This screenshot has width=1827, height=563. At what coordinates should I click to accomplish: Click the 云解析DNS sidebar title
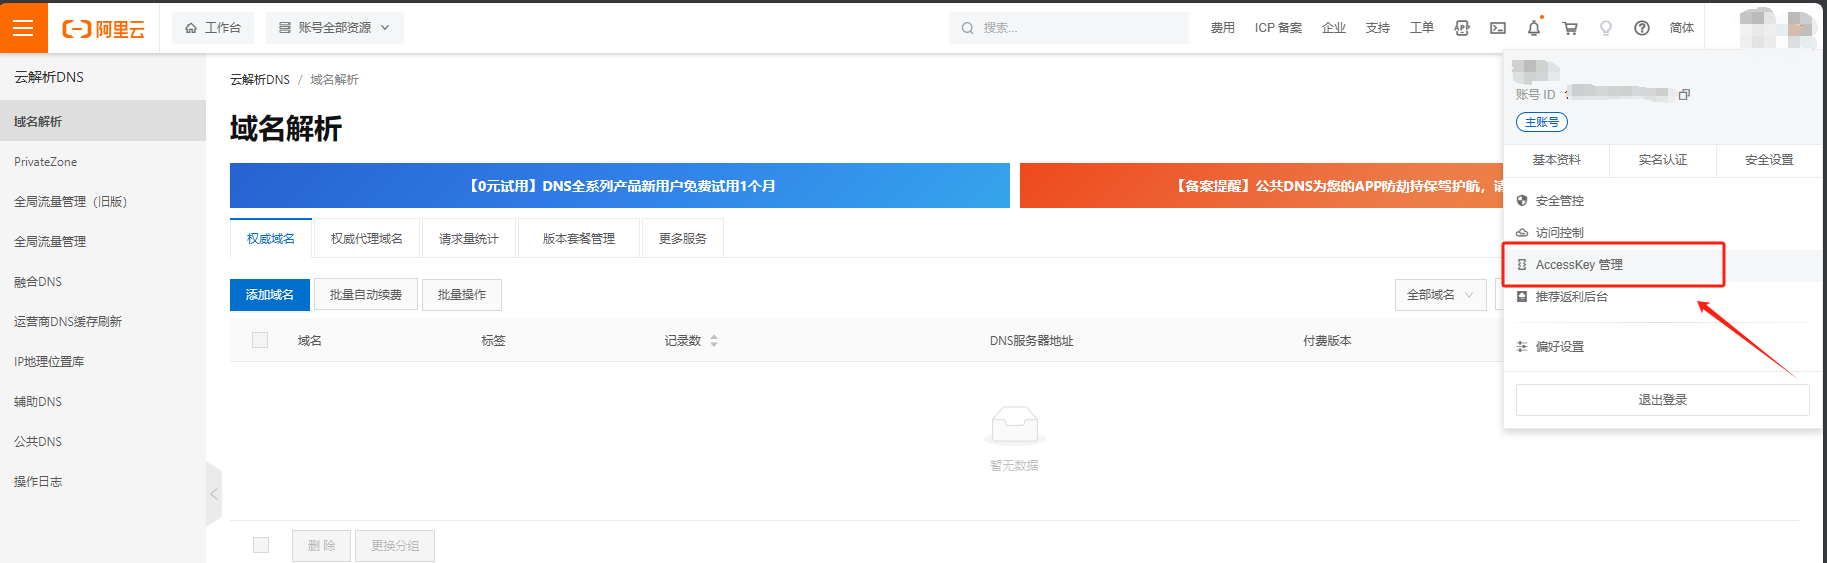coord(49,77)
